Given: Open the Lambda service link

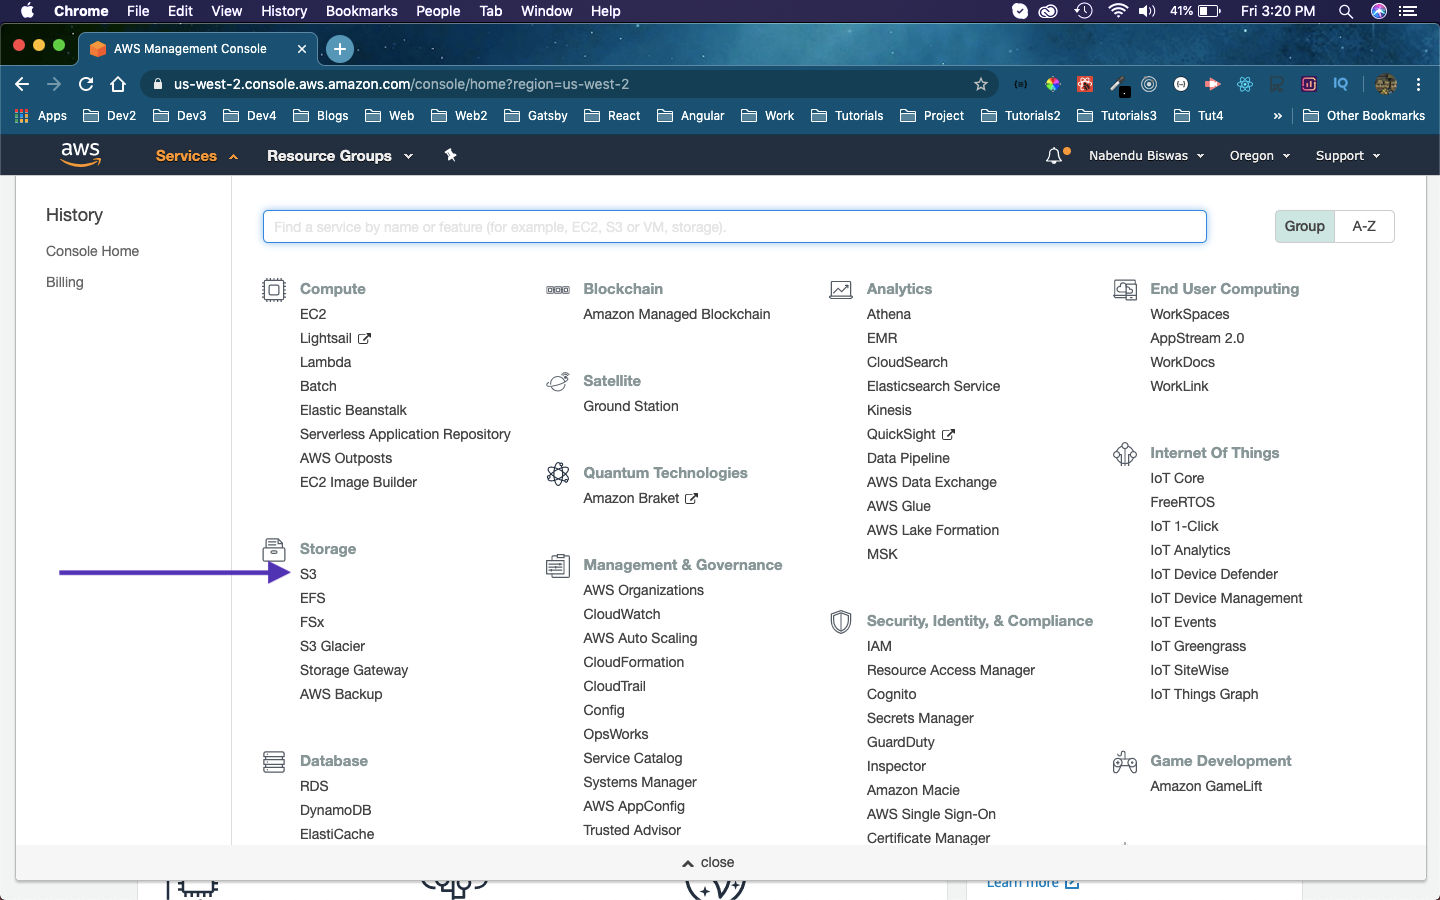Looking at the screenshot, I should click(x=326, y=362).
